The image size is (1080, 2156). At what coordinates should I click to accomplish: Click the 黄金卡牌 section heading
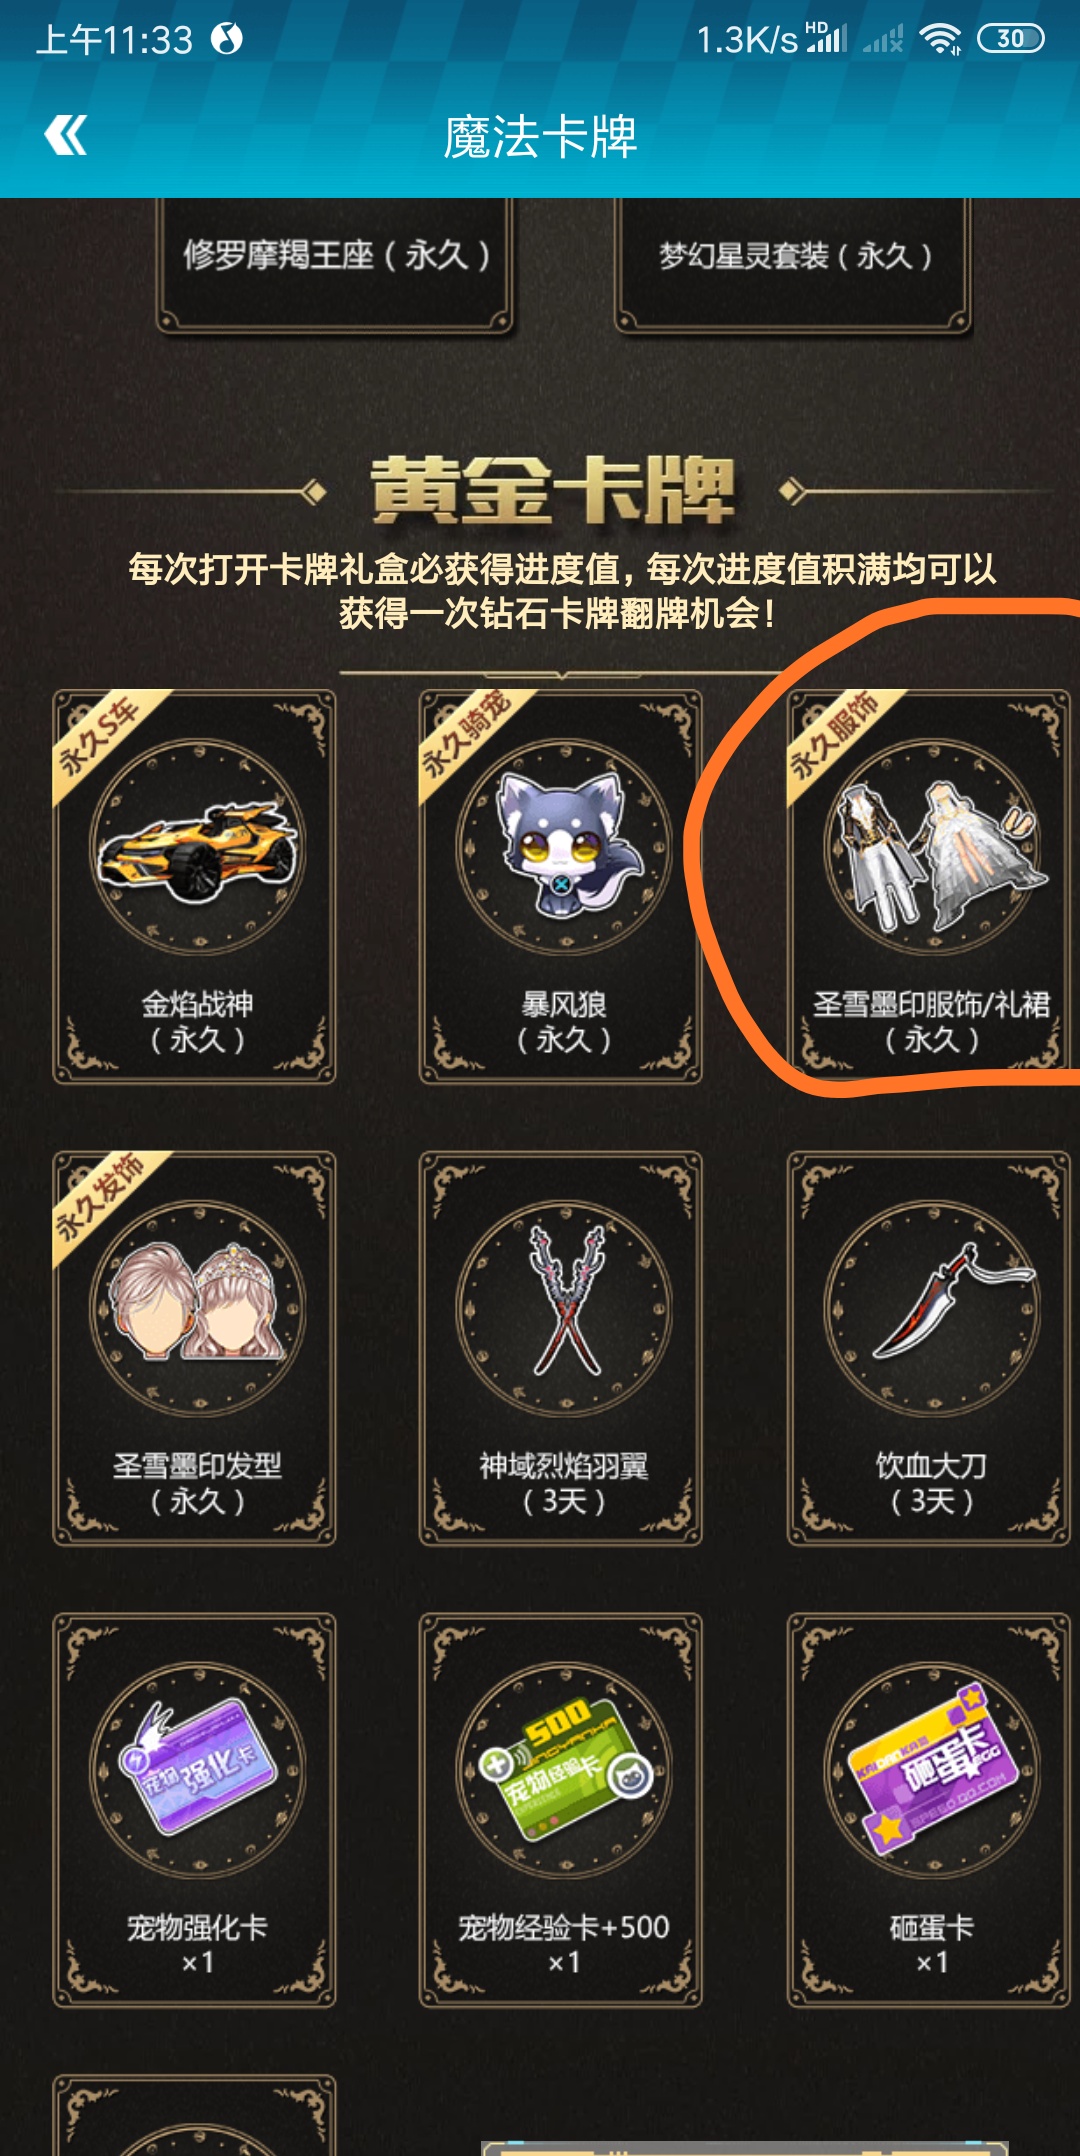(553, 490)
